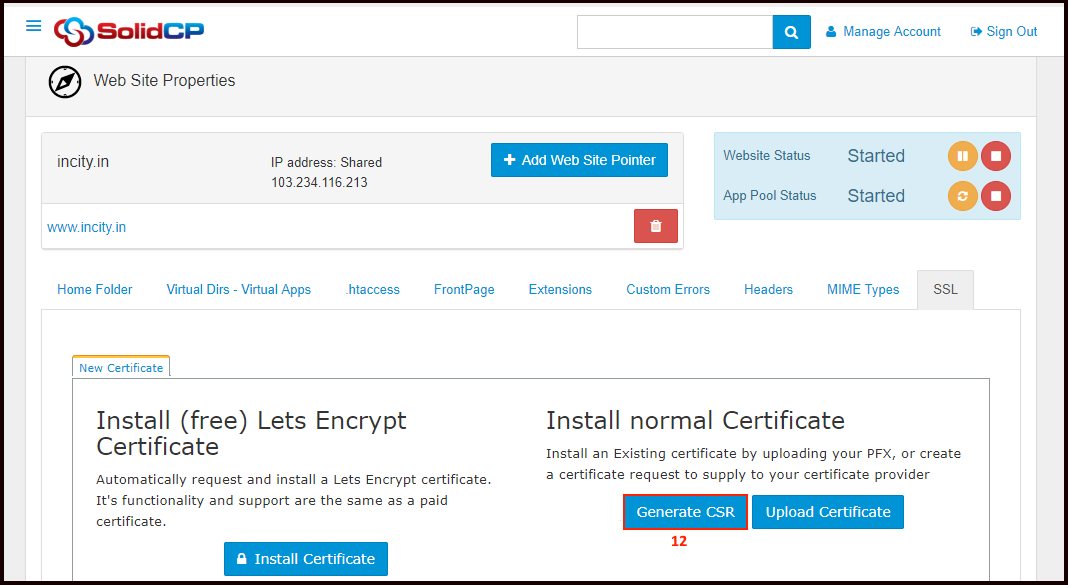Pause the website using orange pause icon

point(962,156)
